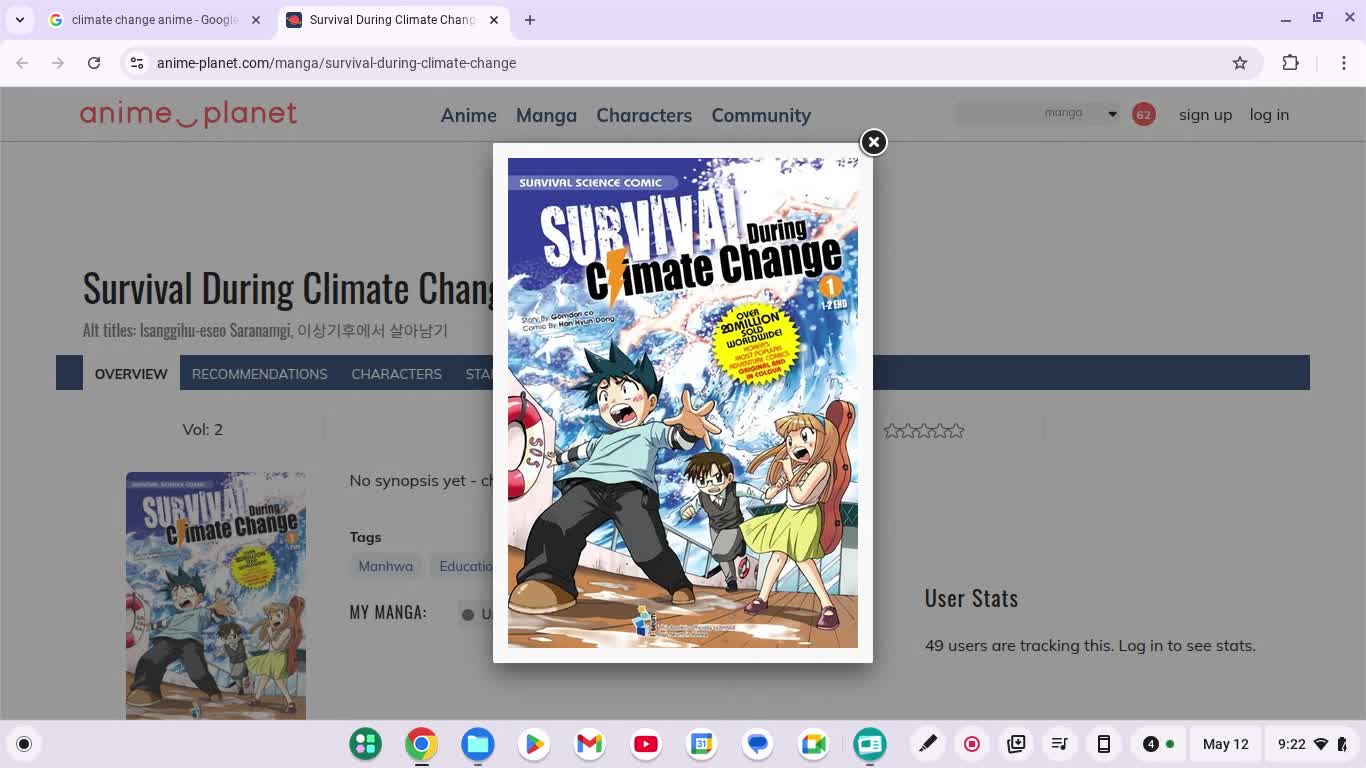1366x768 pixels.
Task: Close the Google search tab
Action: point(256,20)
